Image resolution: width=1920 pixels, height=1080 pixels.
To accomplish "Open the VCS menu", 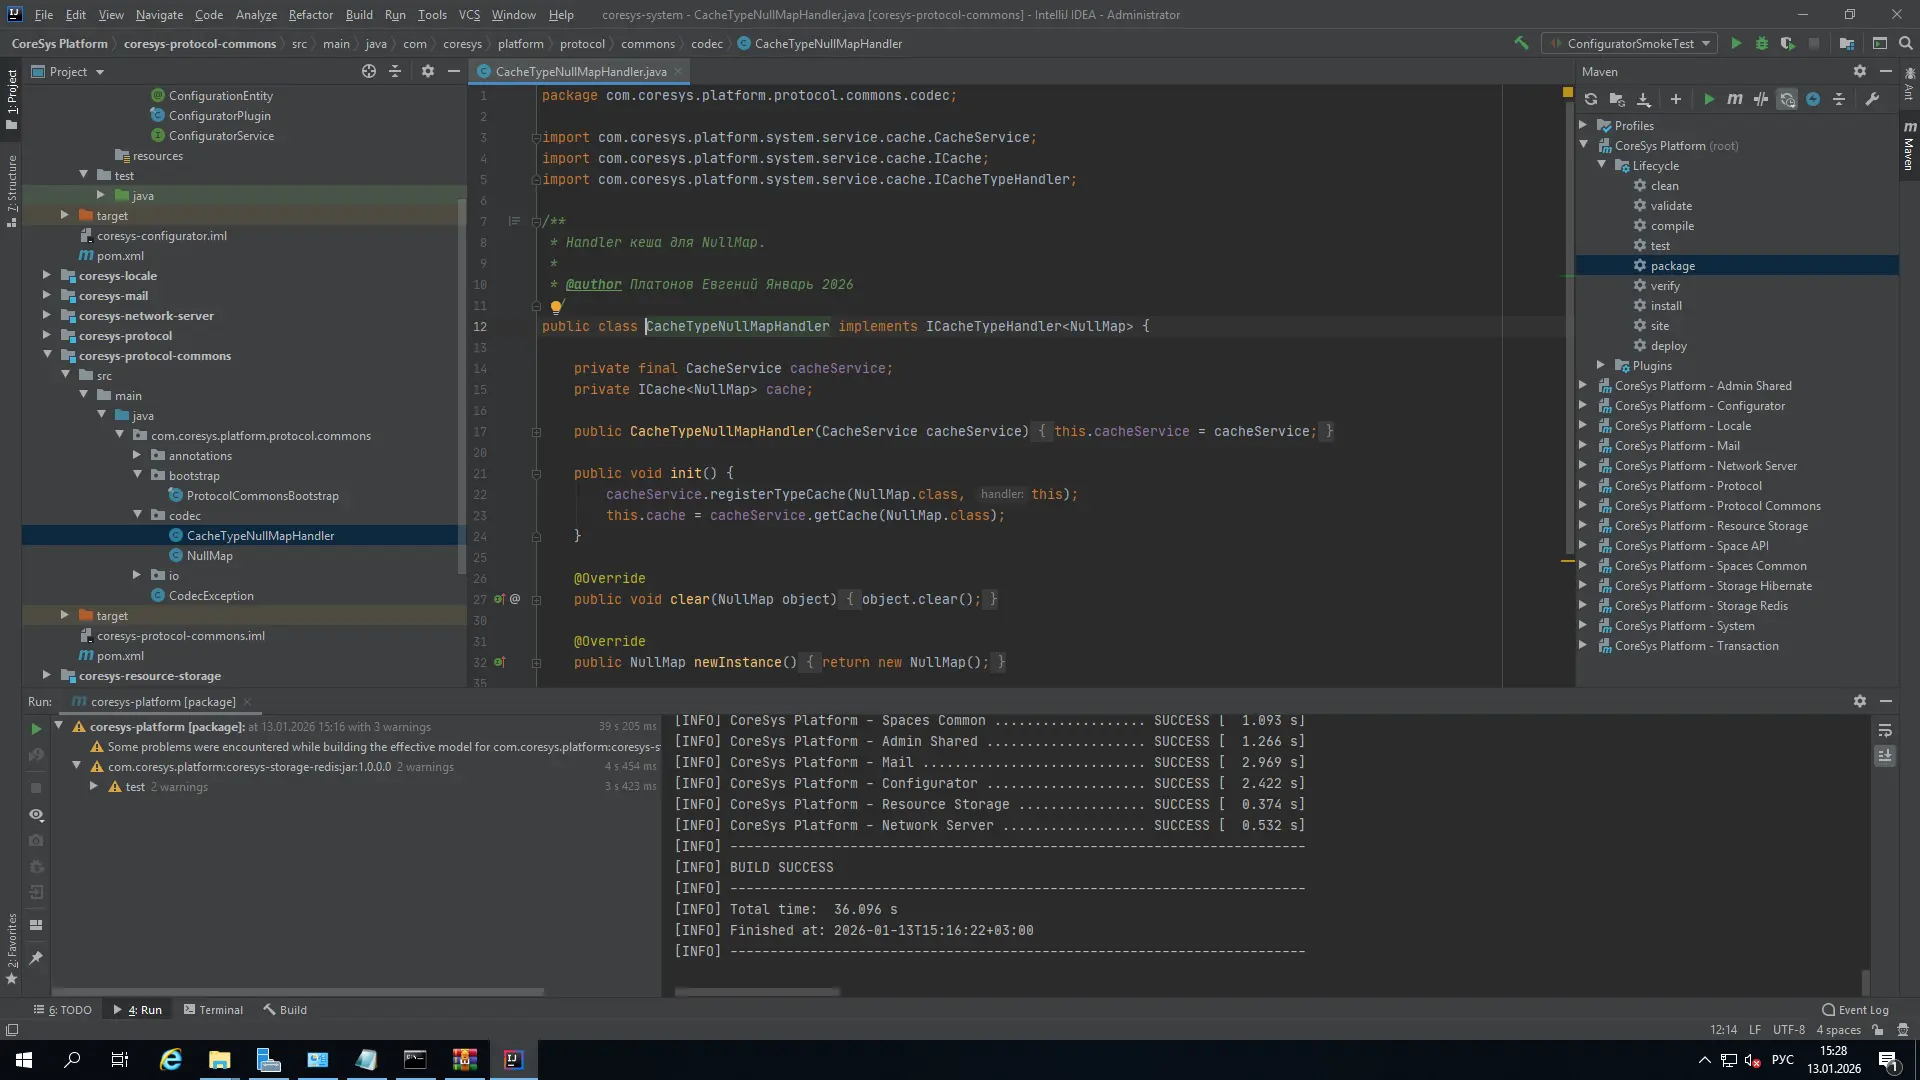I will click(x=469, y=15).
